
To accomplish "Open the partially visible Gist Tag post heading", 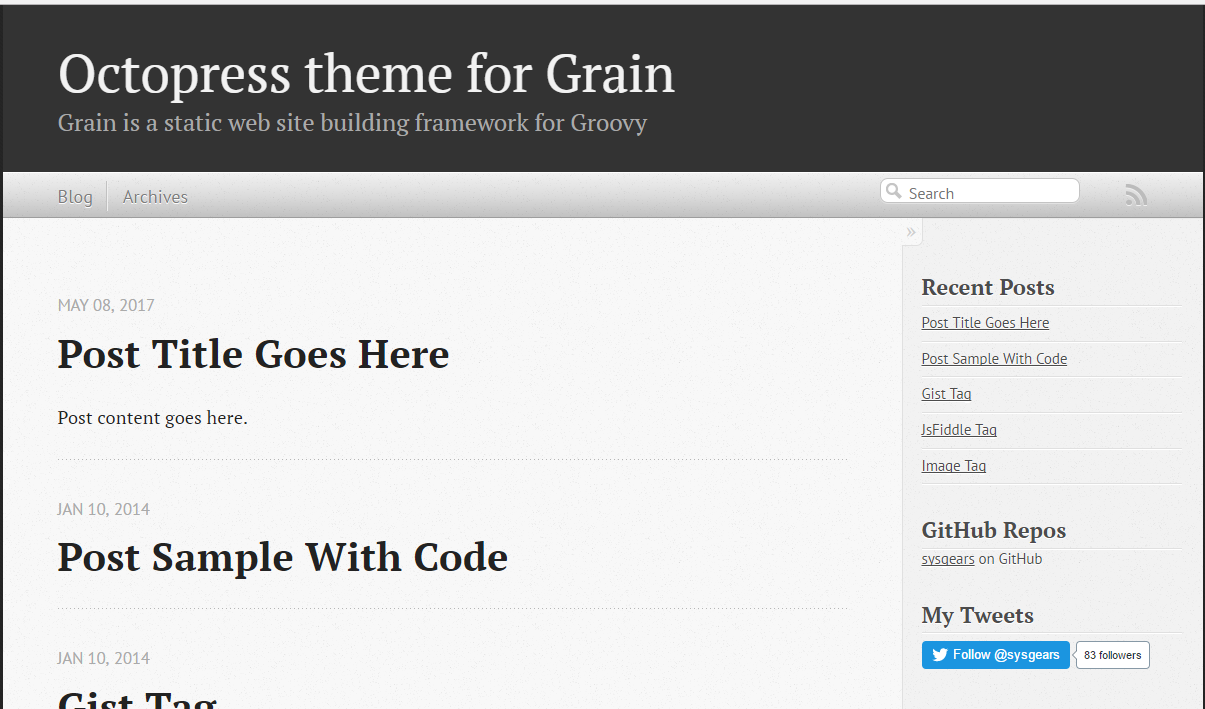I will (137, 698).
